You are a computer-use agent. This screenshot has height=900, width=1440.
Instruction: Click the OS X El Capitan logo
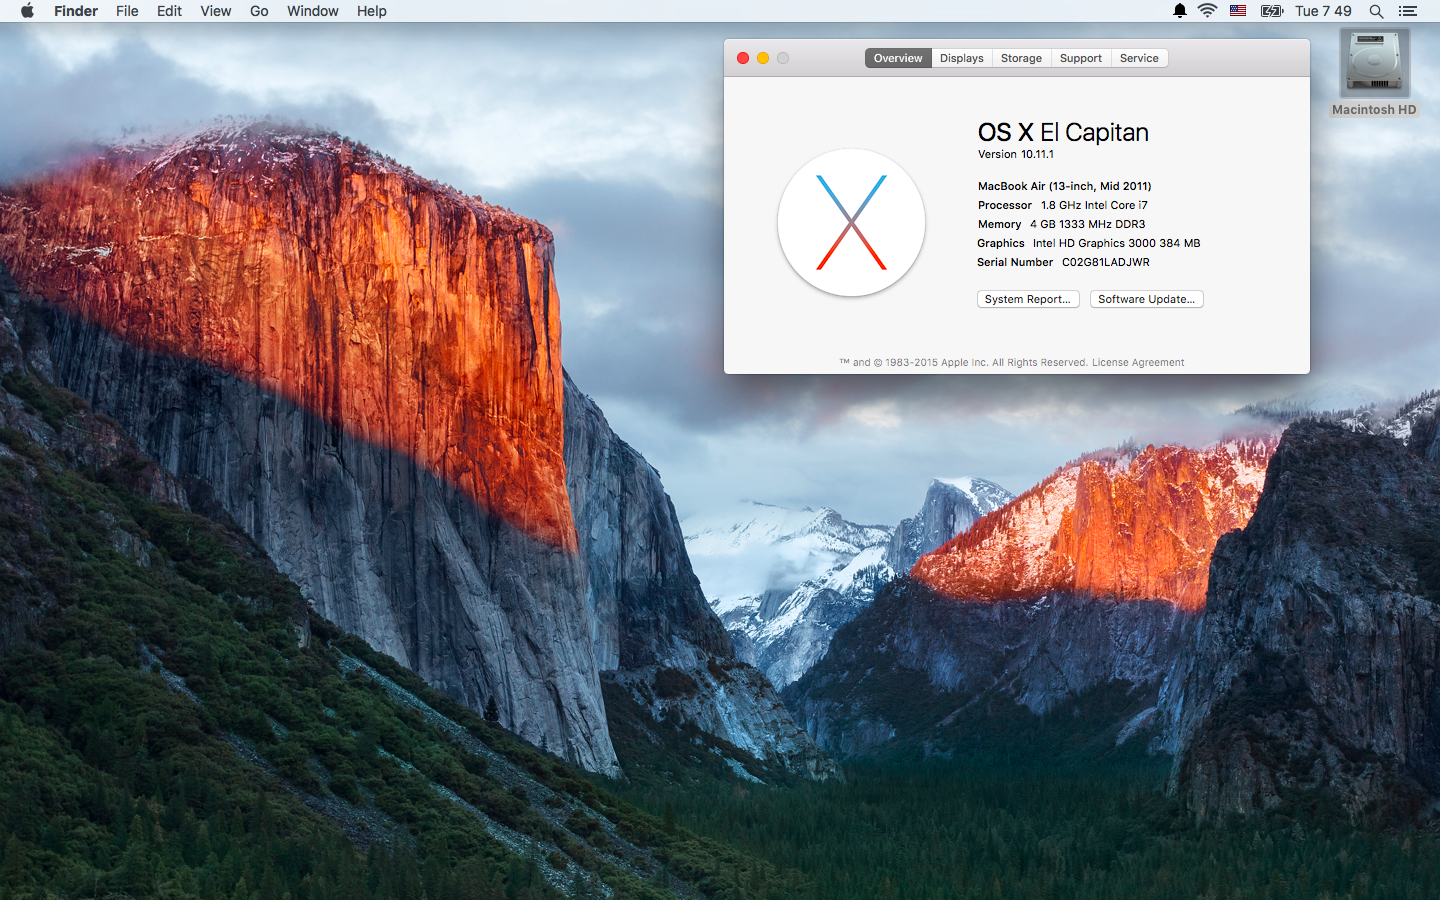[x=851, y=223]
